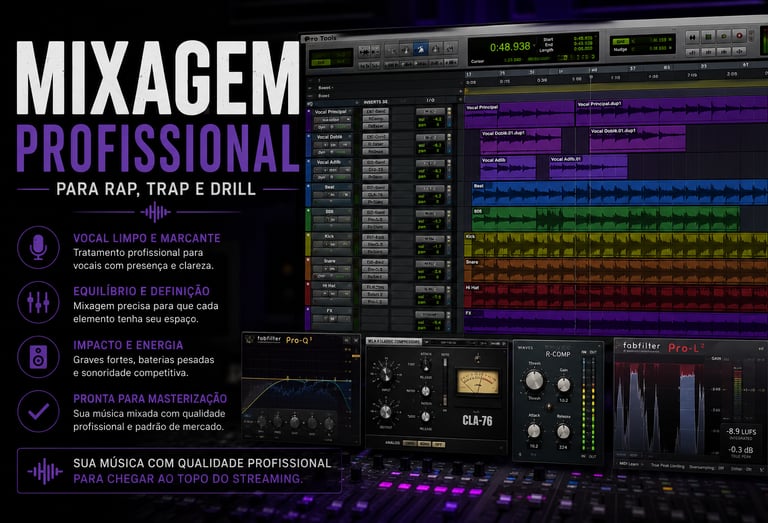This screenshot has width=768, height=523.
Task: Click the CLA-76 Input knob
Action: pyautogui.click(x=385, y=375)
